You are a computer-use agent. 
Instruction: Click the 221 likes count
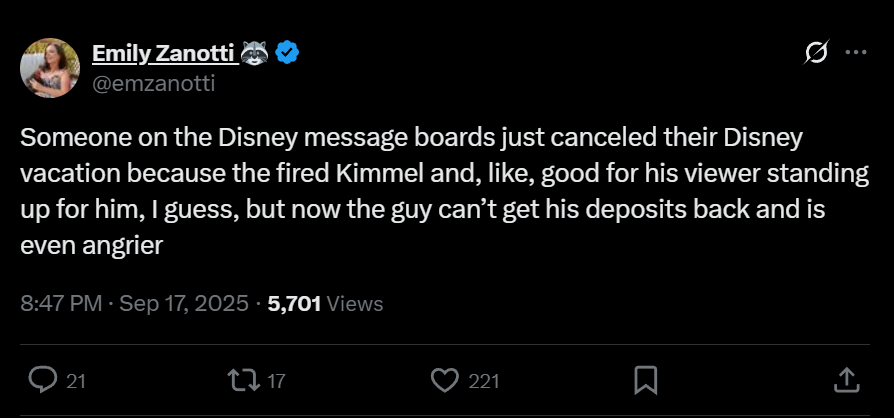483,382
